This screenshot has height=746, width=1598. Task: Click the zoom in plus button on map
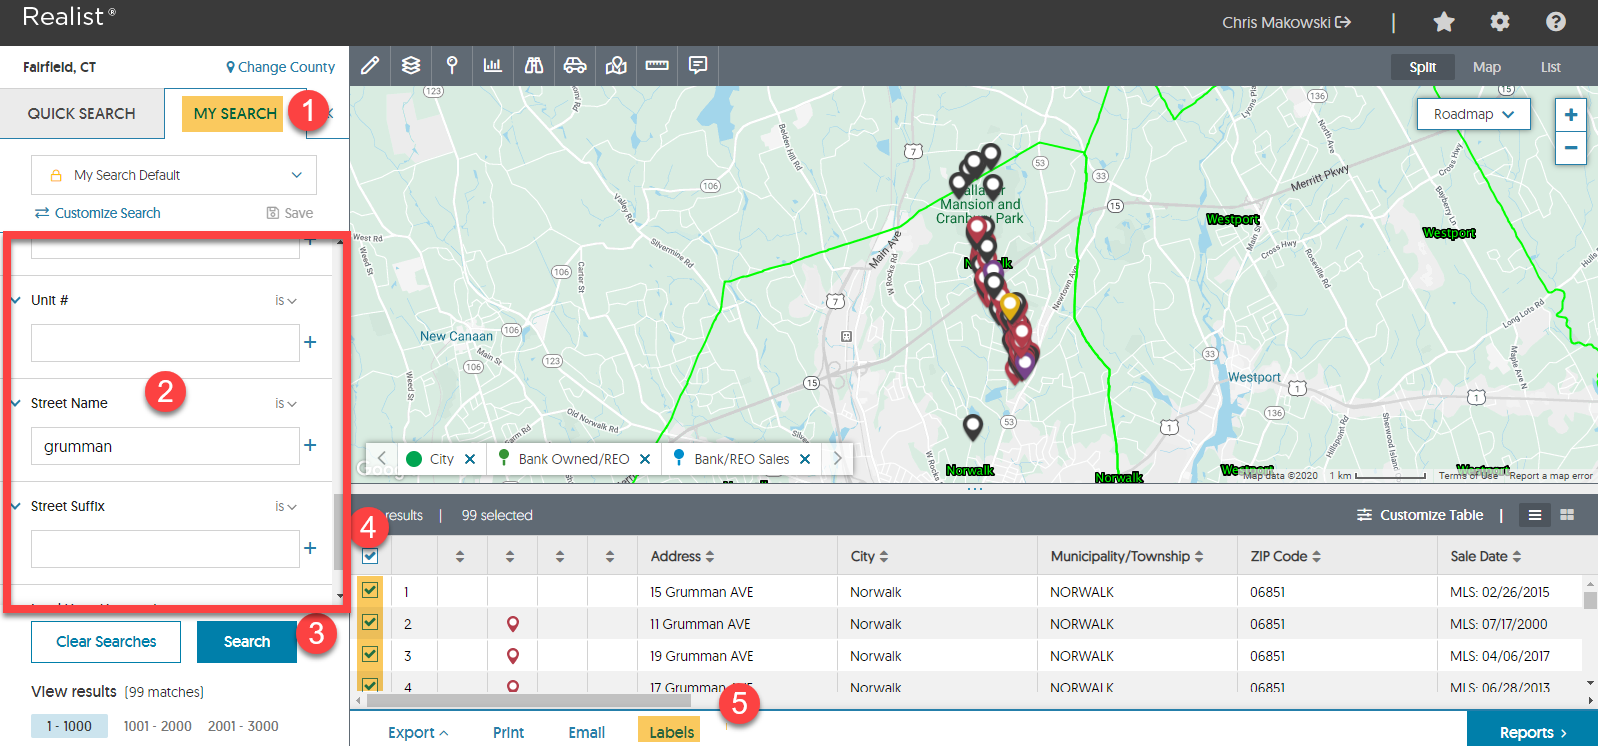click(x=1571, y=115)
